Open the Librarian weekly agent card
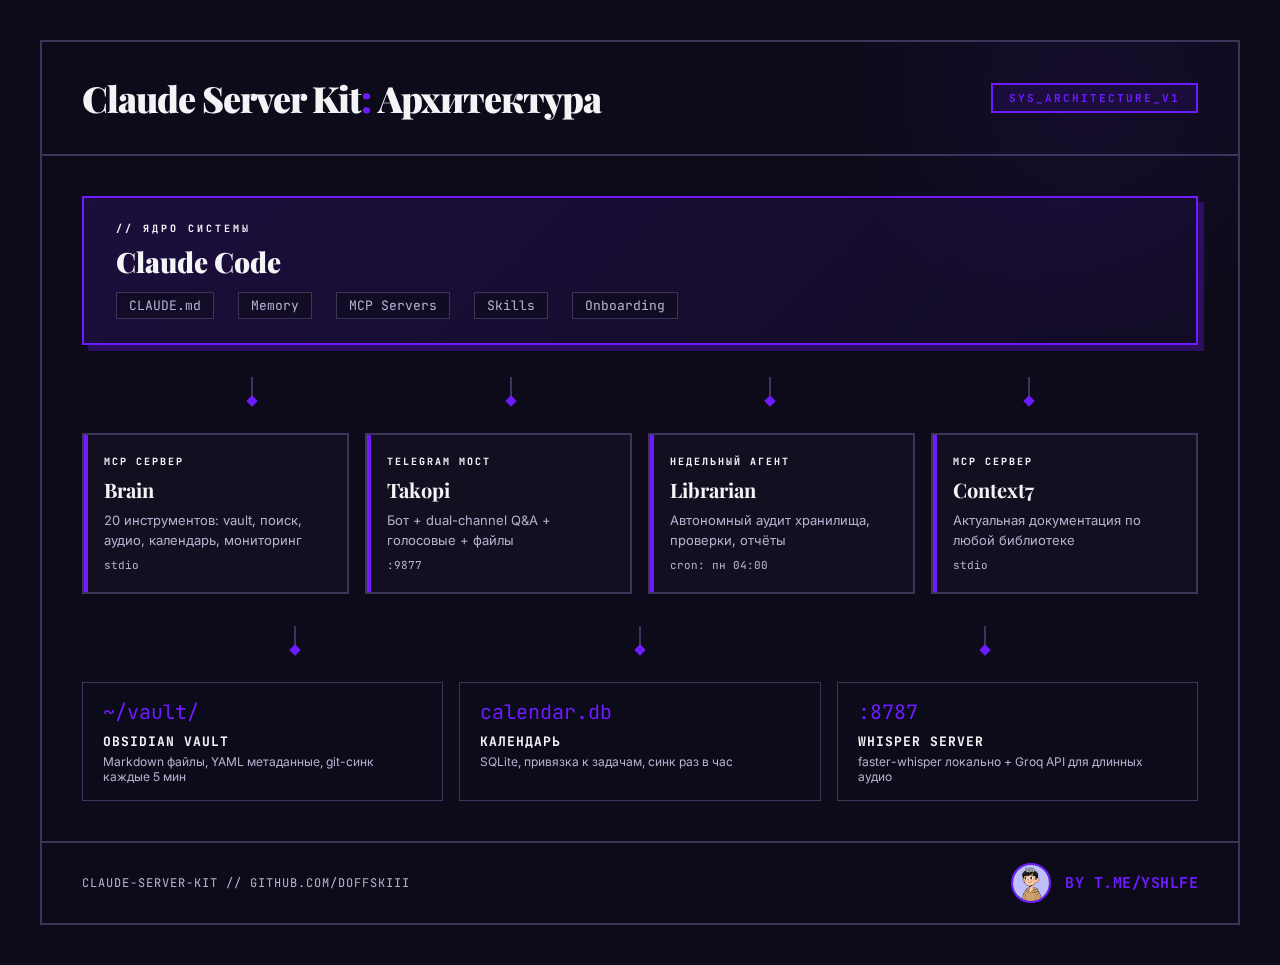The height and width of the screenshot is (965, 1280). (781, 513)
